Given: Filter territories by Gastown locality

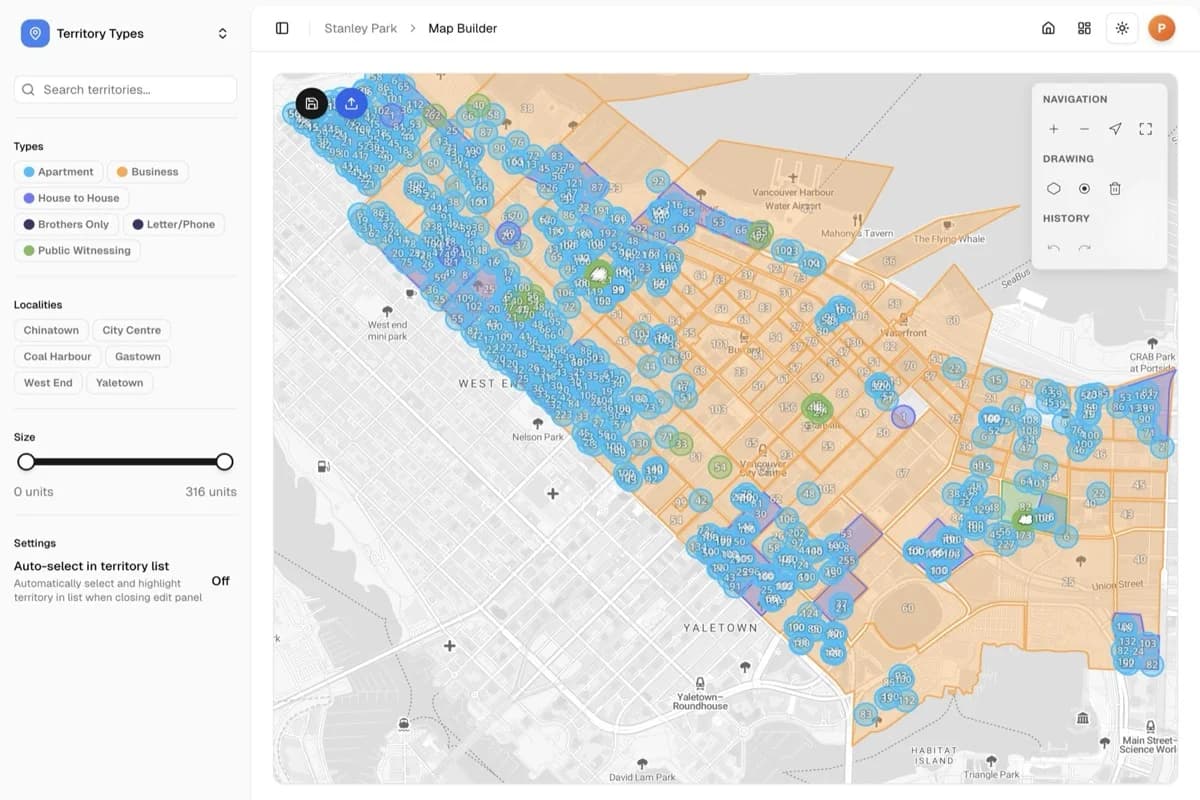Looking at the screenshot, I should 137,356.
